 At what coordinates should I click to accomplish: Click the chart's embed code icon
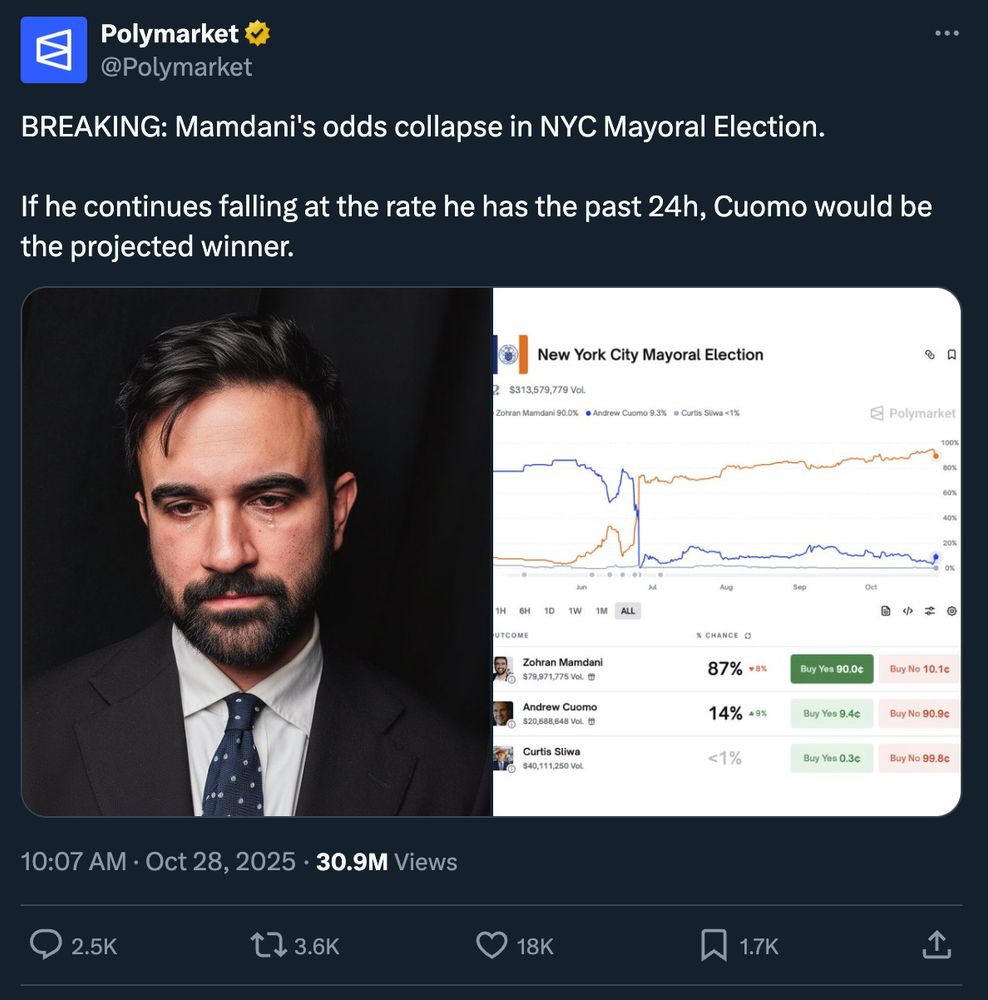tap(908, 611)
